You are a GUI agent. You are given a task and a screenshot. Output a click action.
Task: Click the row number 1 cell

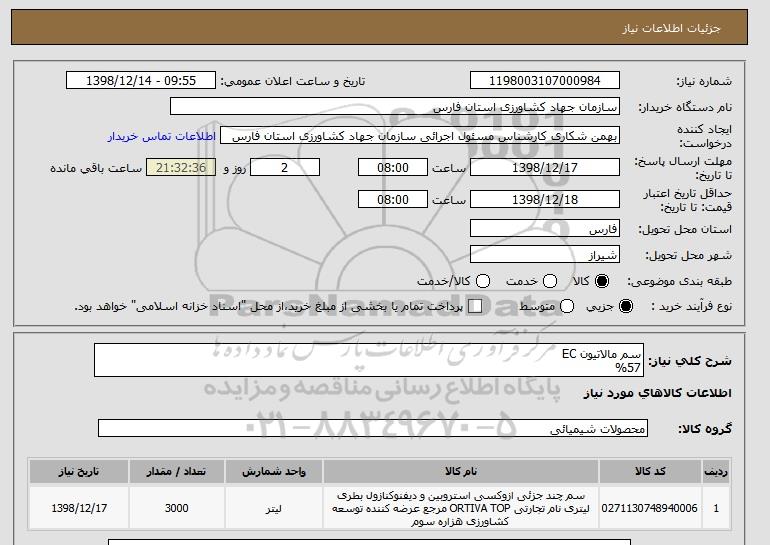coord(716,508)
